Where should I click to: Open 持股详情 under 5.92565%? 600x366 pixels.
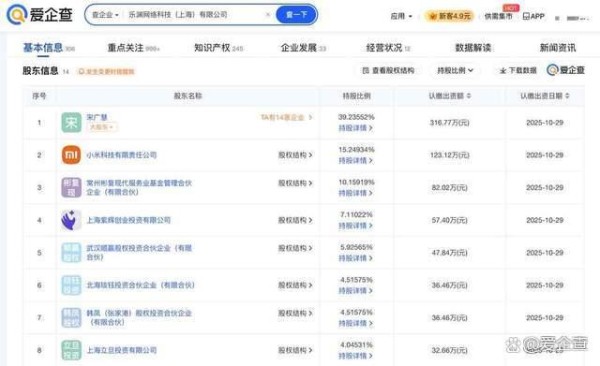[x=355, y=258]
